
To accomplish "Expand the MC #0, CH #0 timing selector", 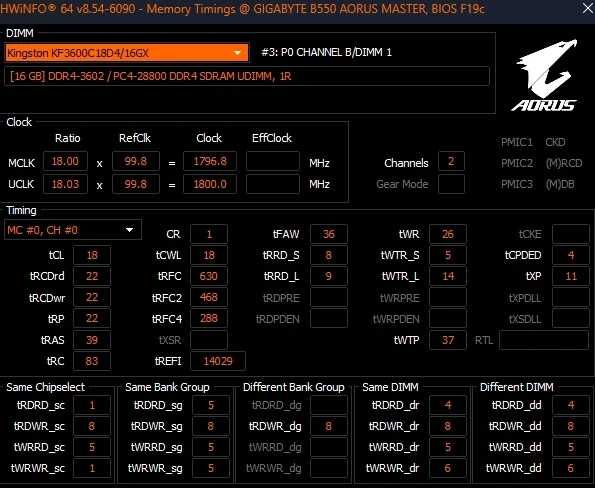I will pos(73,230).
